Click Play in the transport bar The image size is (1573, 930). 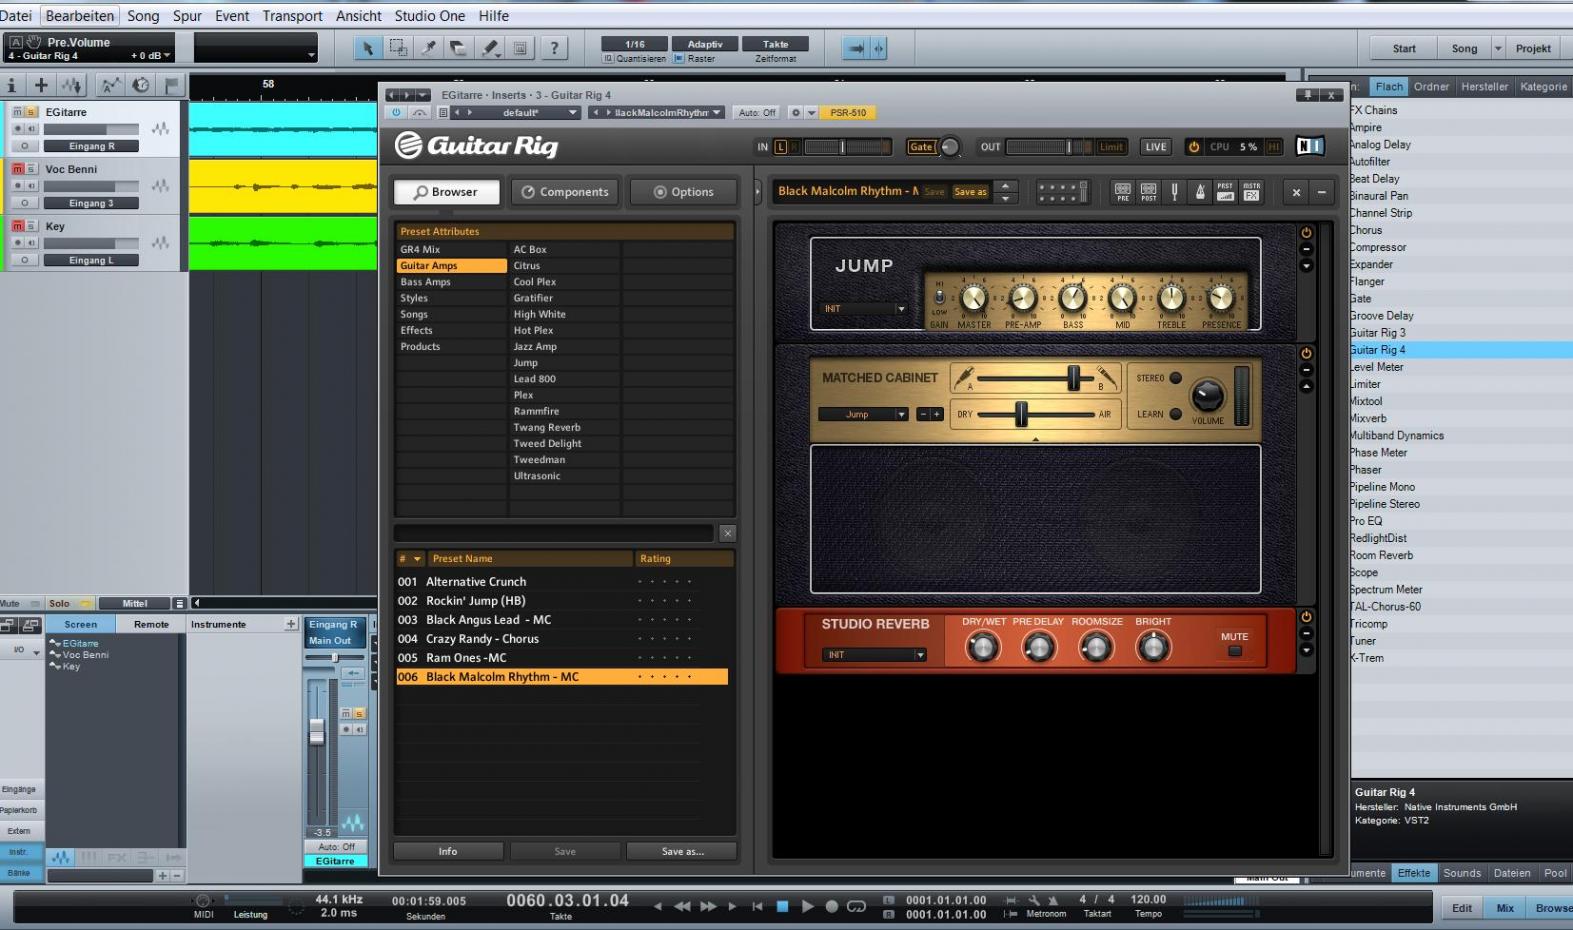point(807,906)
